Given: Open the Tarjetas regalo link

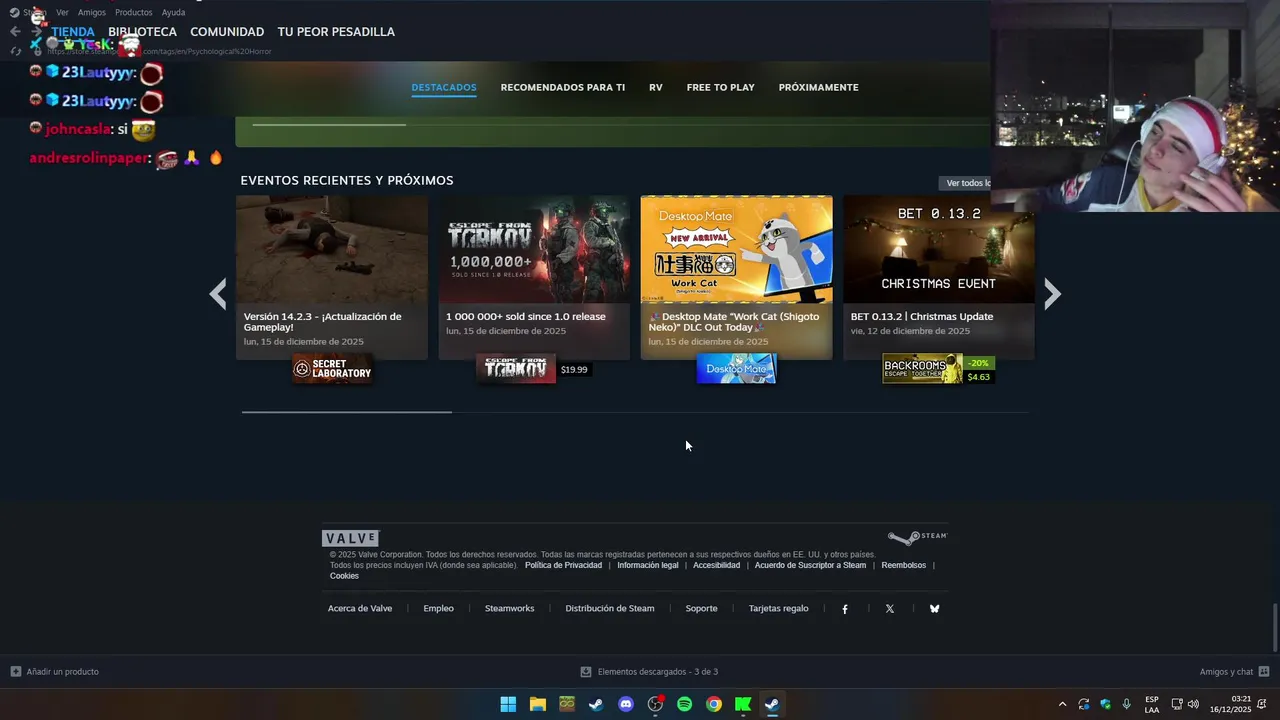Looking at the screenshot, I should coord(779,608).
